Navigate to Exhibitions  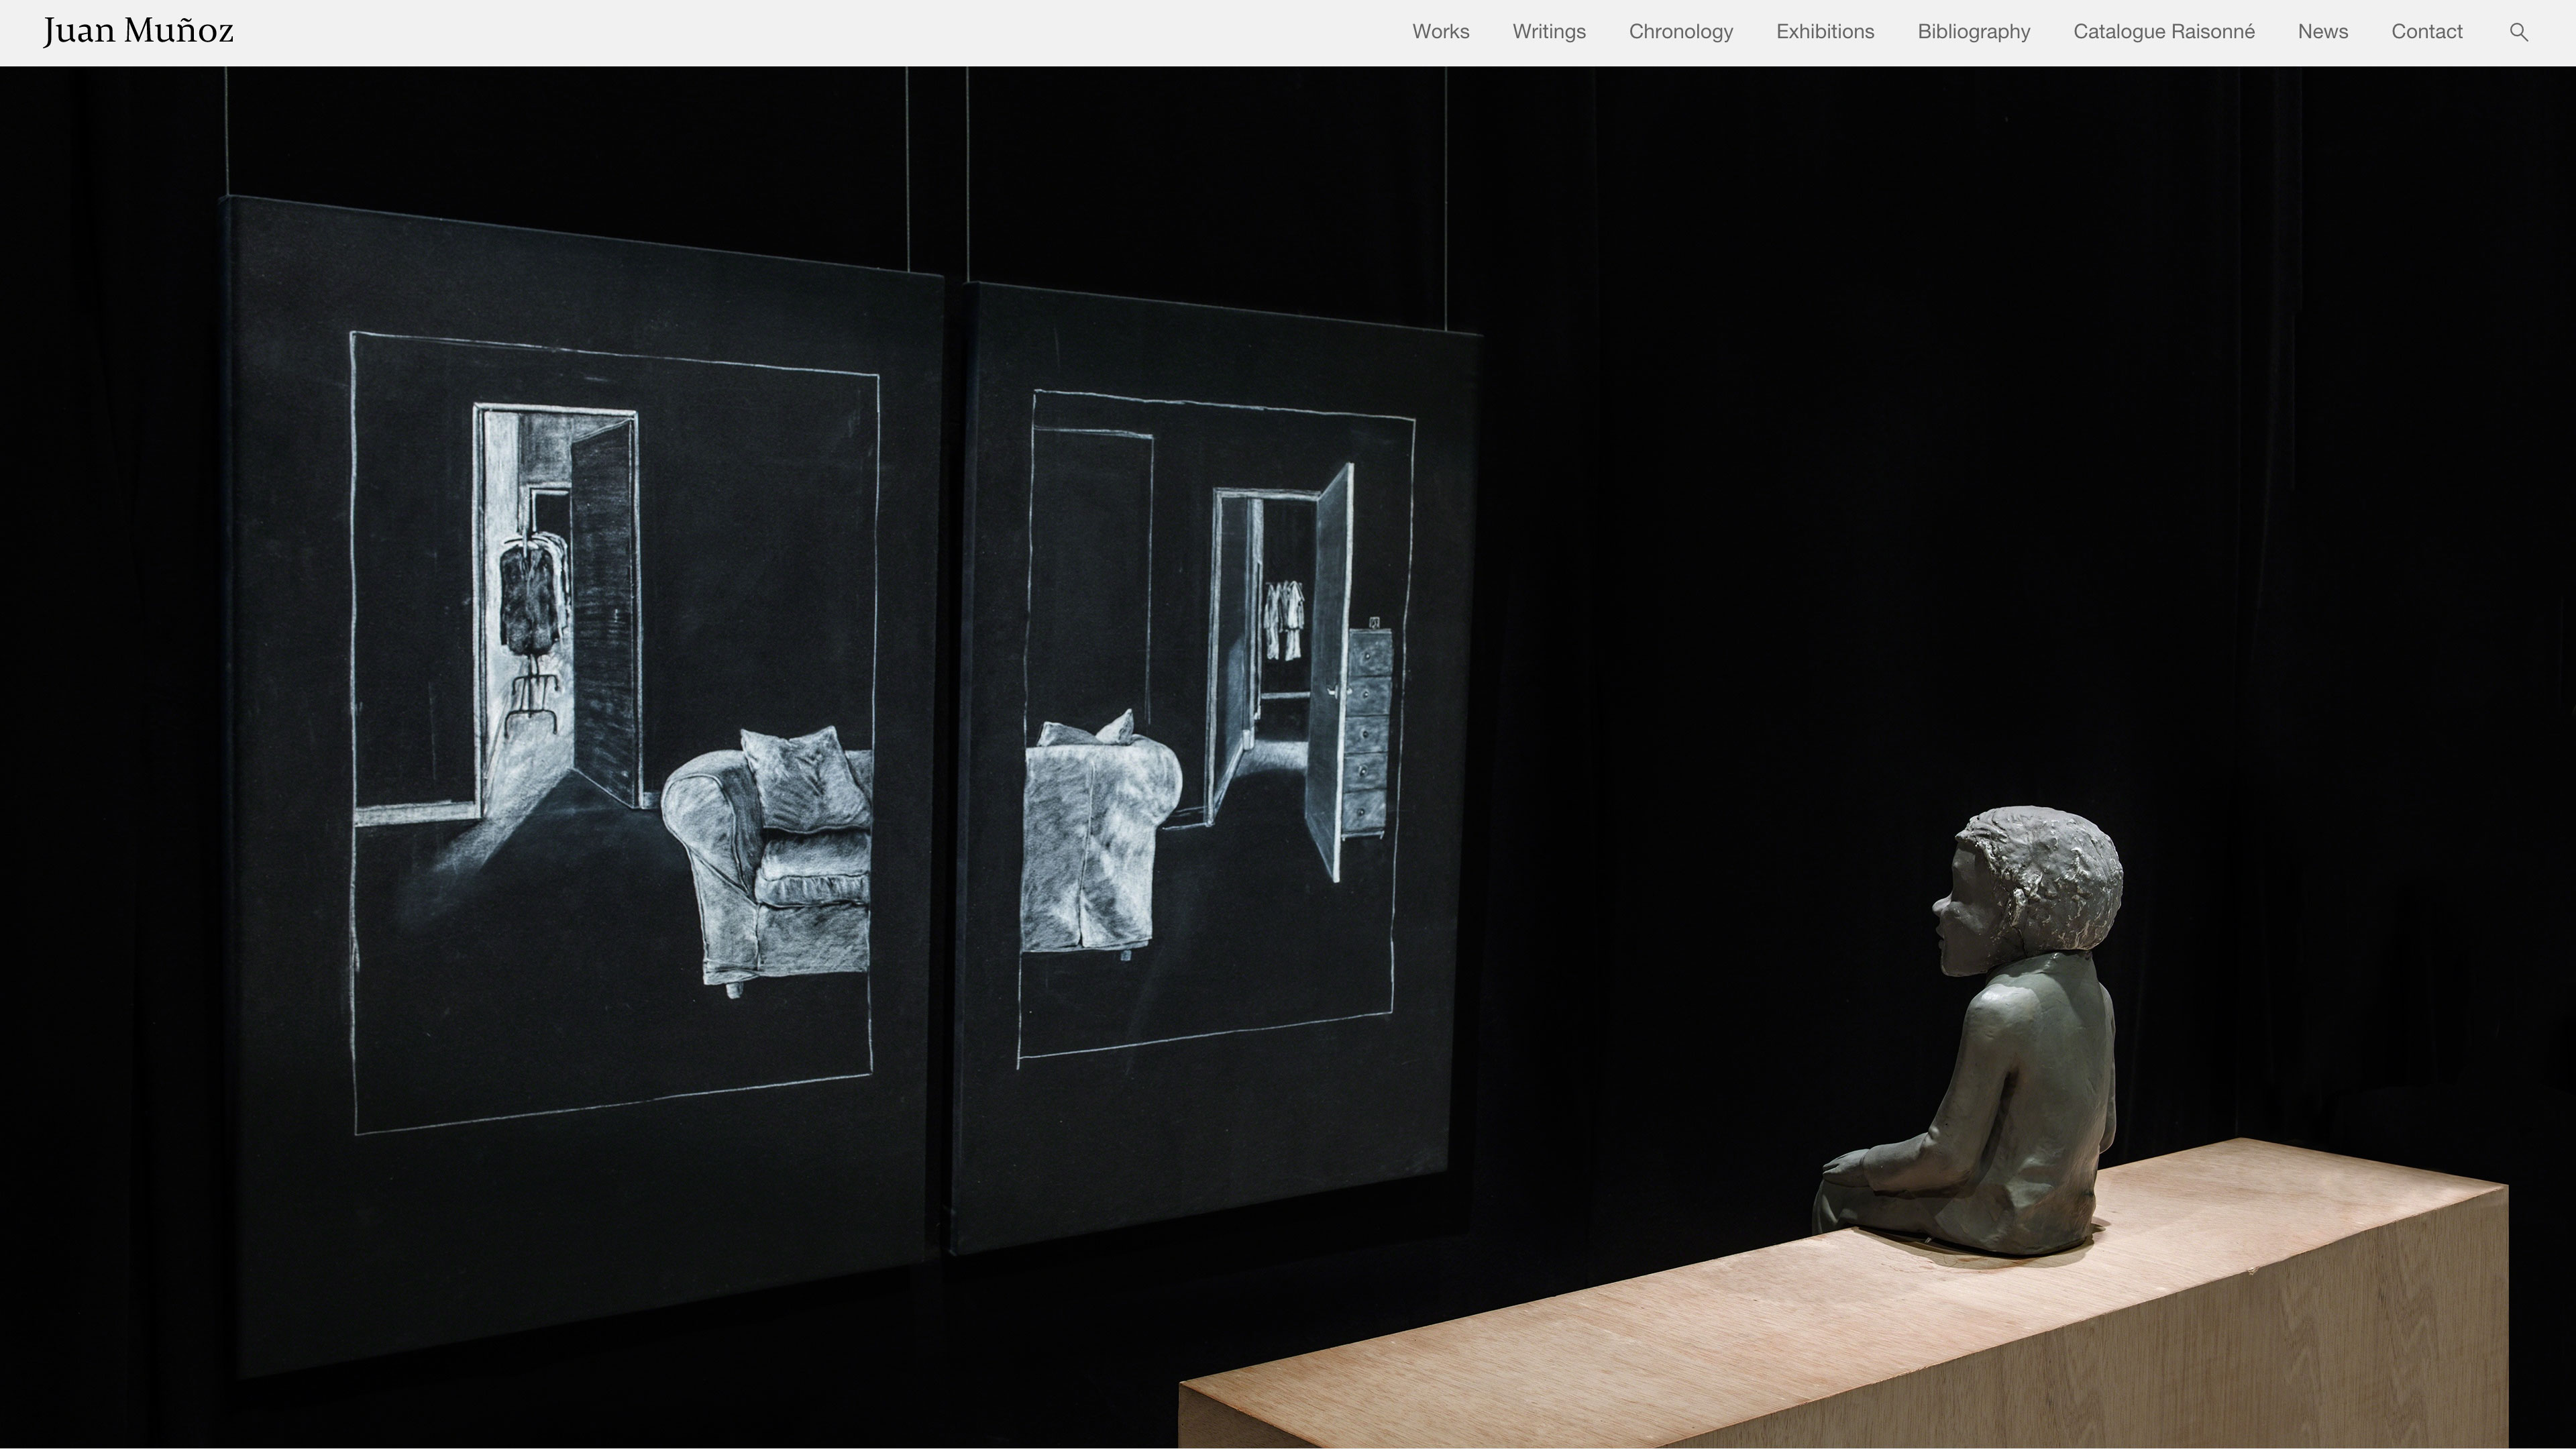[1824, 32]
